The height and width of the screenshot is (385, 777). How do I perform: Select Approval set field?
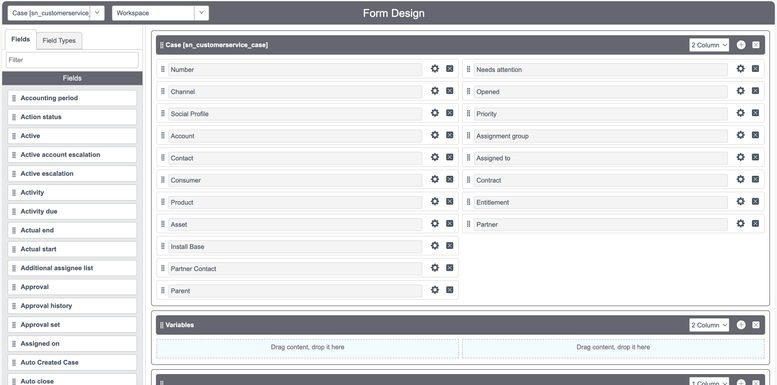(x=72, y=325)
